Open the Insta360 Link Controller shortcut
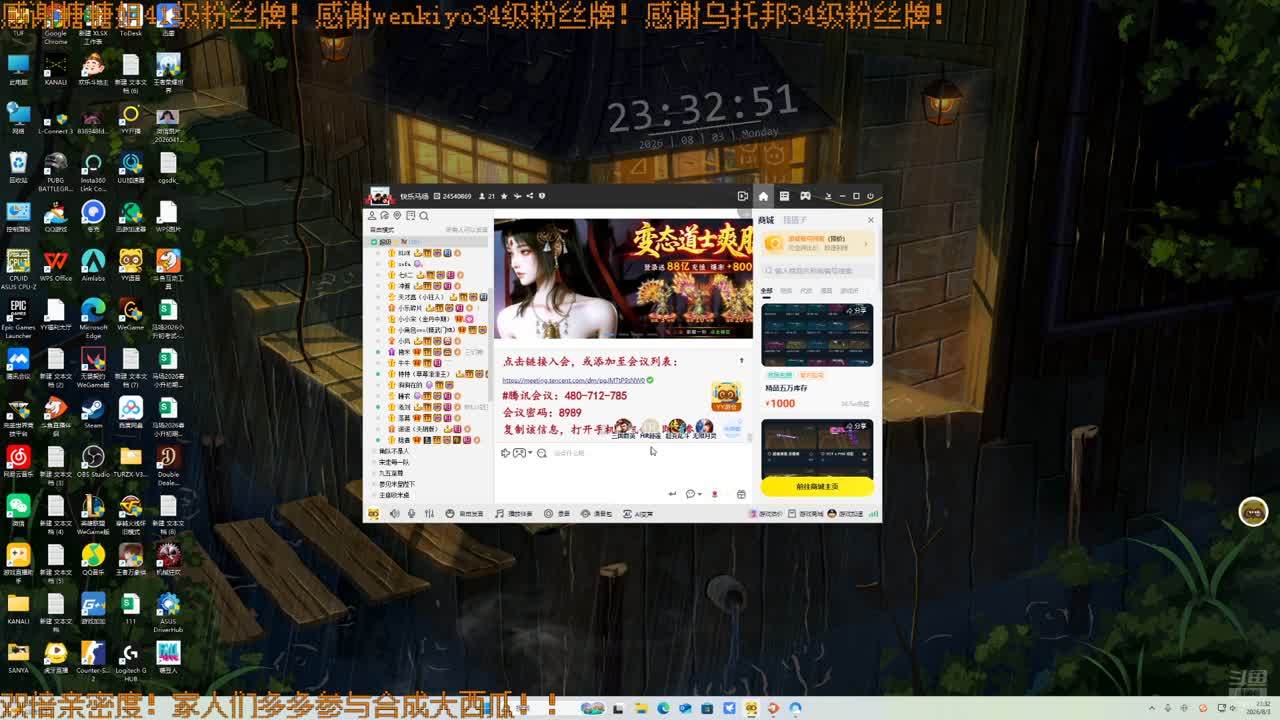 [x=93, y=172]
